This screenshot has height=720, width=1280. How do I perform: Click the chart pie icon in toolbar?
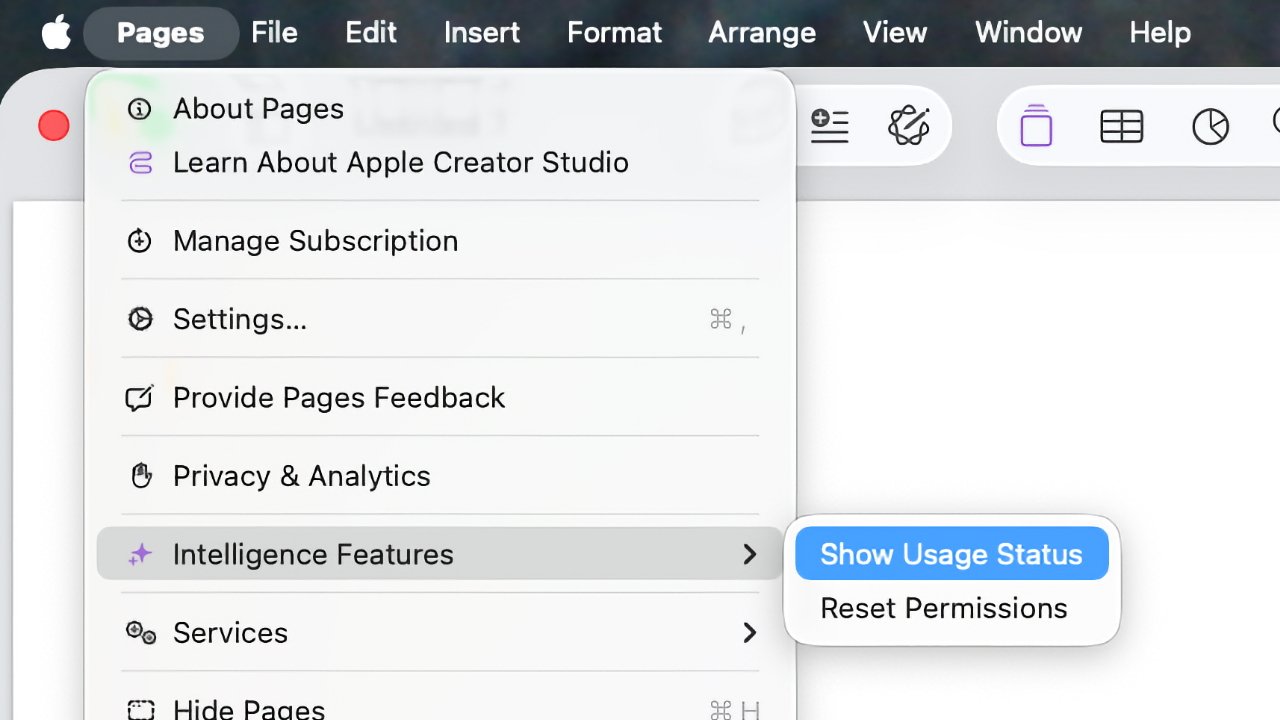[x=1210, y=127]
